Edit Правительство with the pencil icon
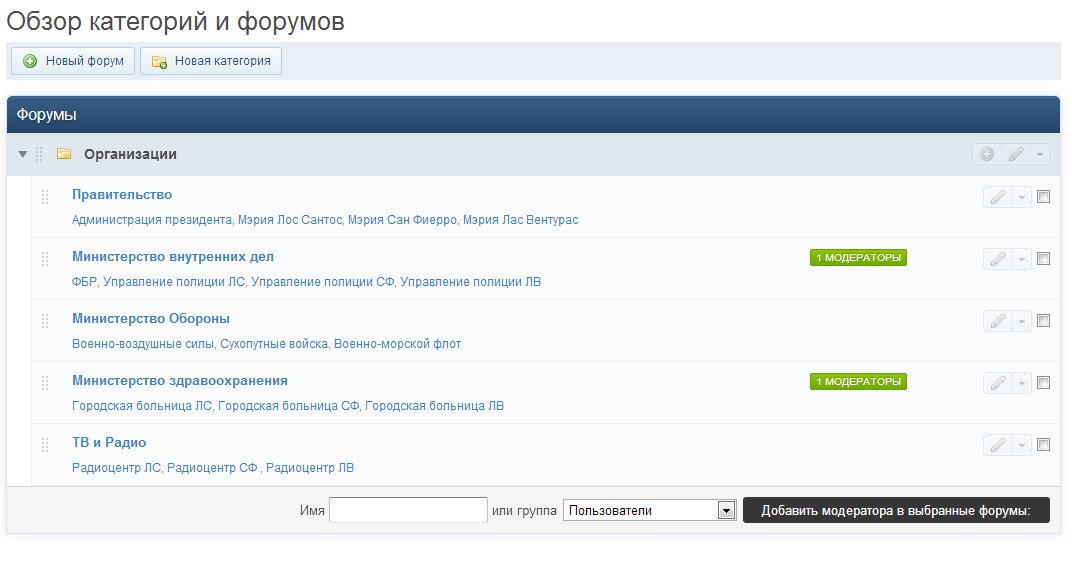Image resolution: width=1072 pixels, height=562 pixels. coord(997,197)
